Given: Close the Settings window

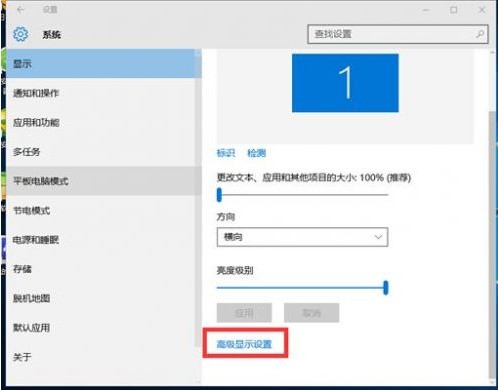Looking at the screenshot, I should pos(482,10).
